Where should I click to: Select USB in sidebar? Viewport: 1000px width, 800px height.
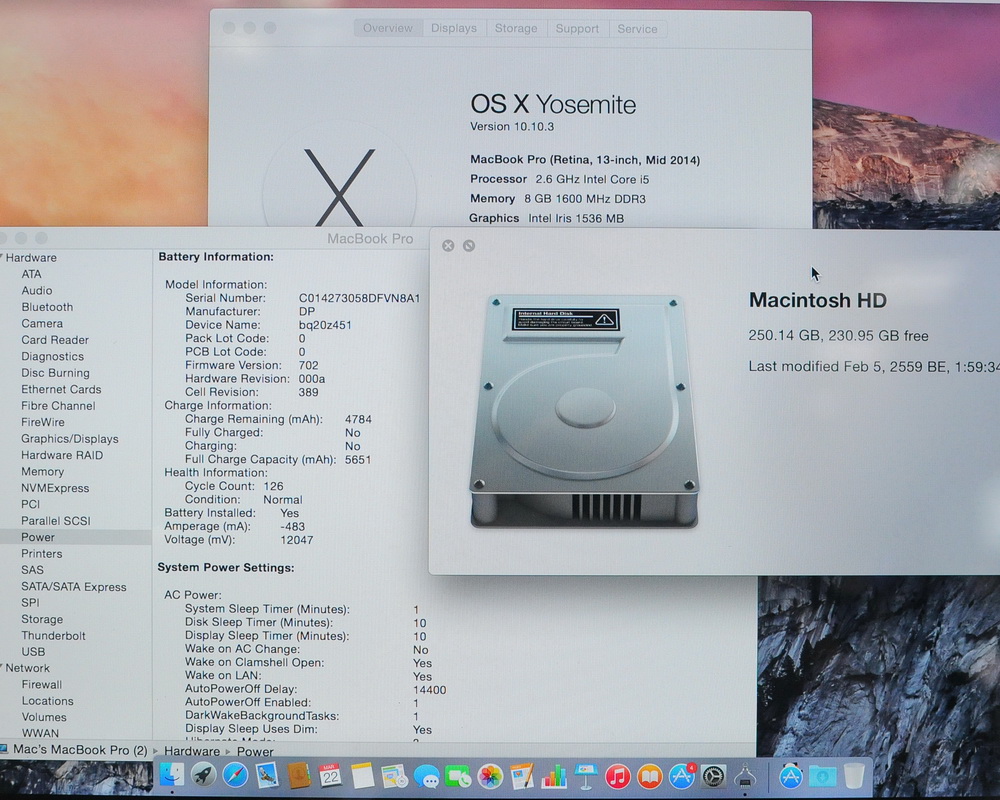pos(33,652)
